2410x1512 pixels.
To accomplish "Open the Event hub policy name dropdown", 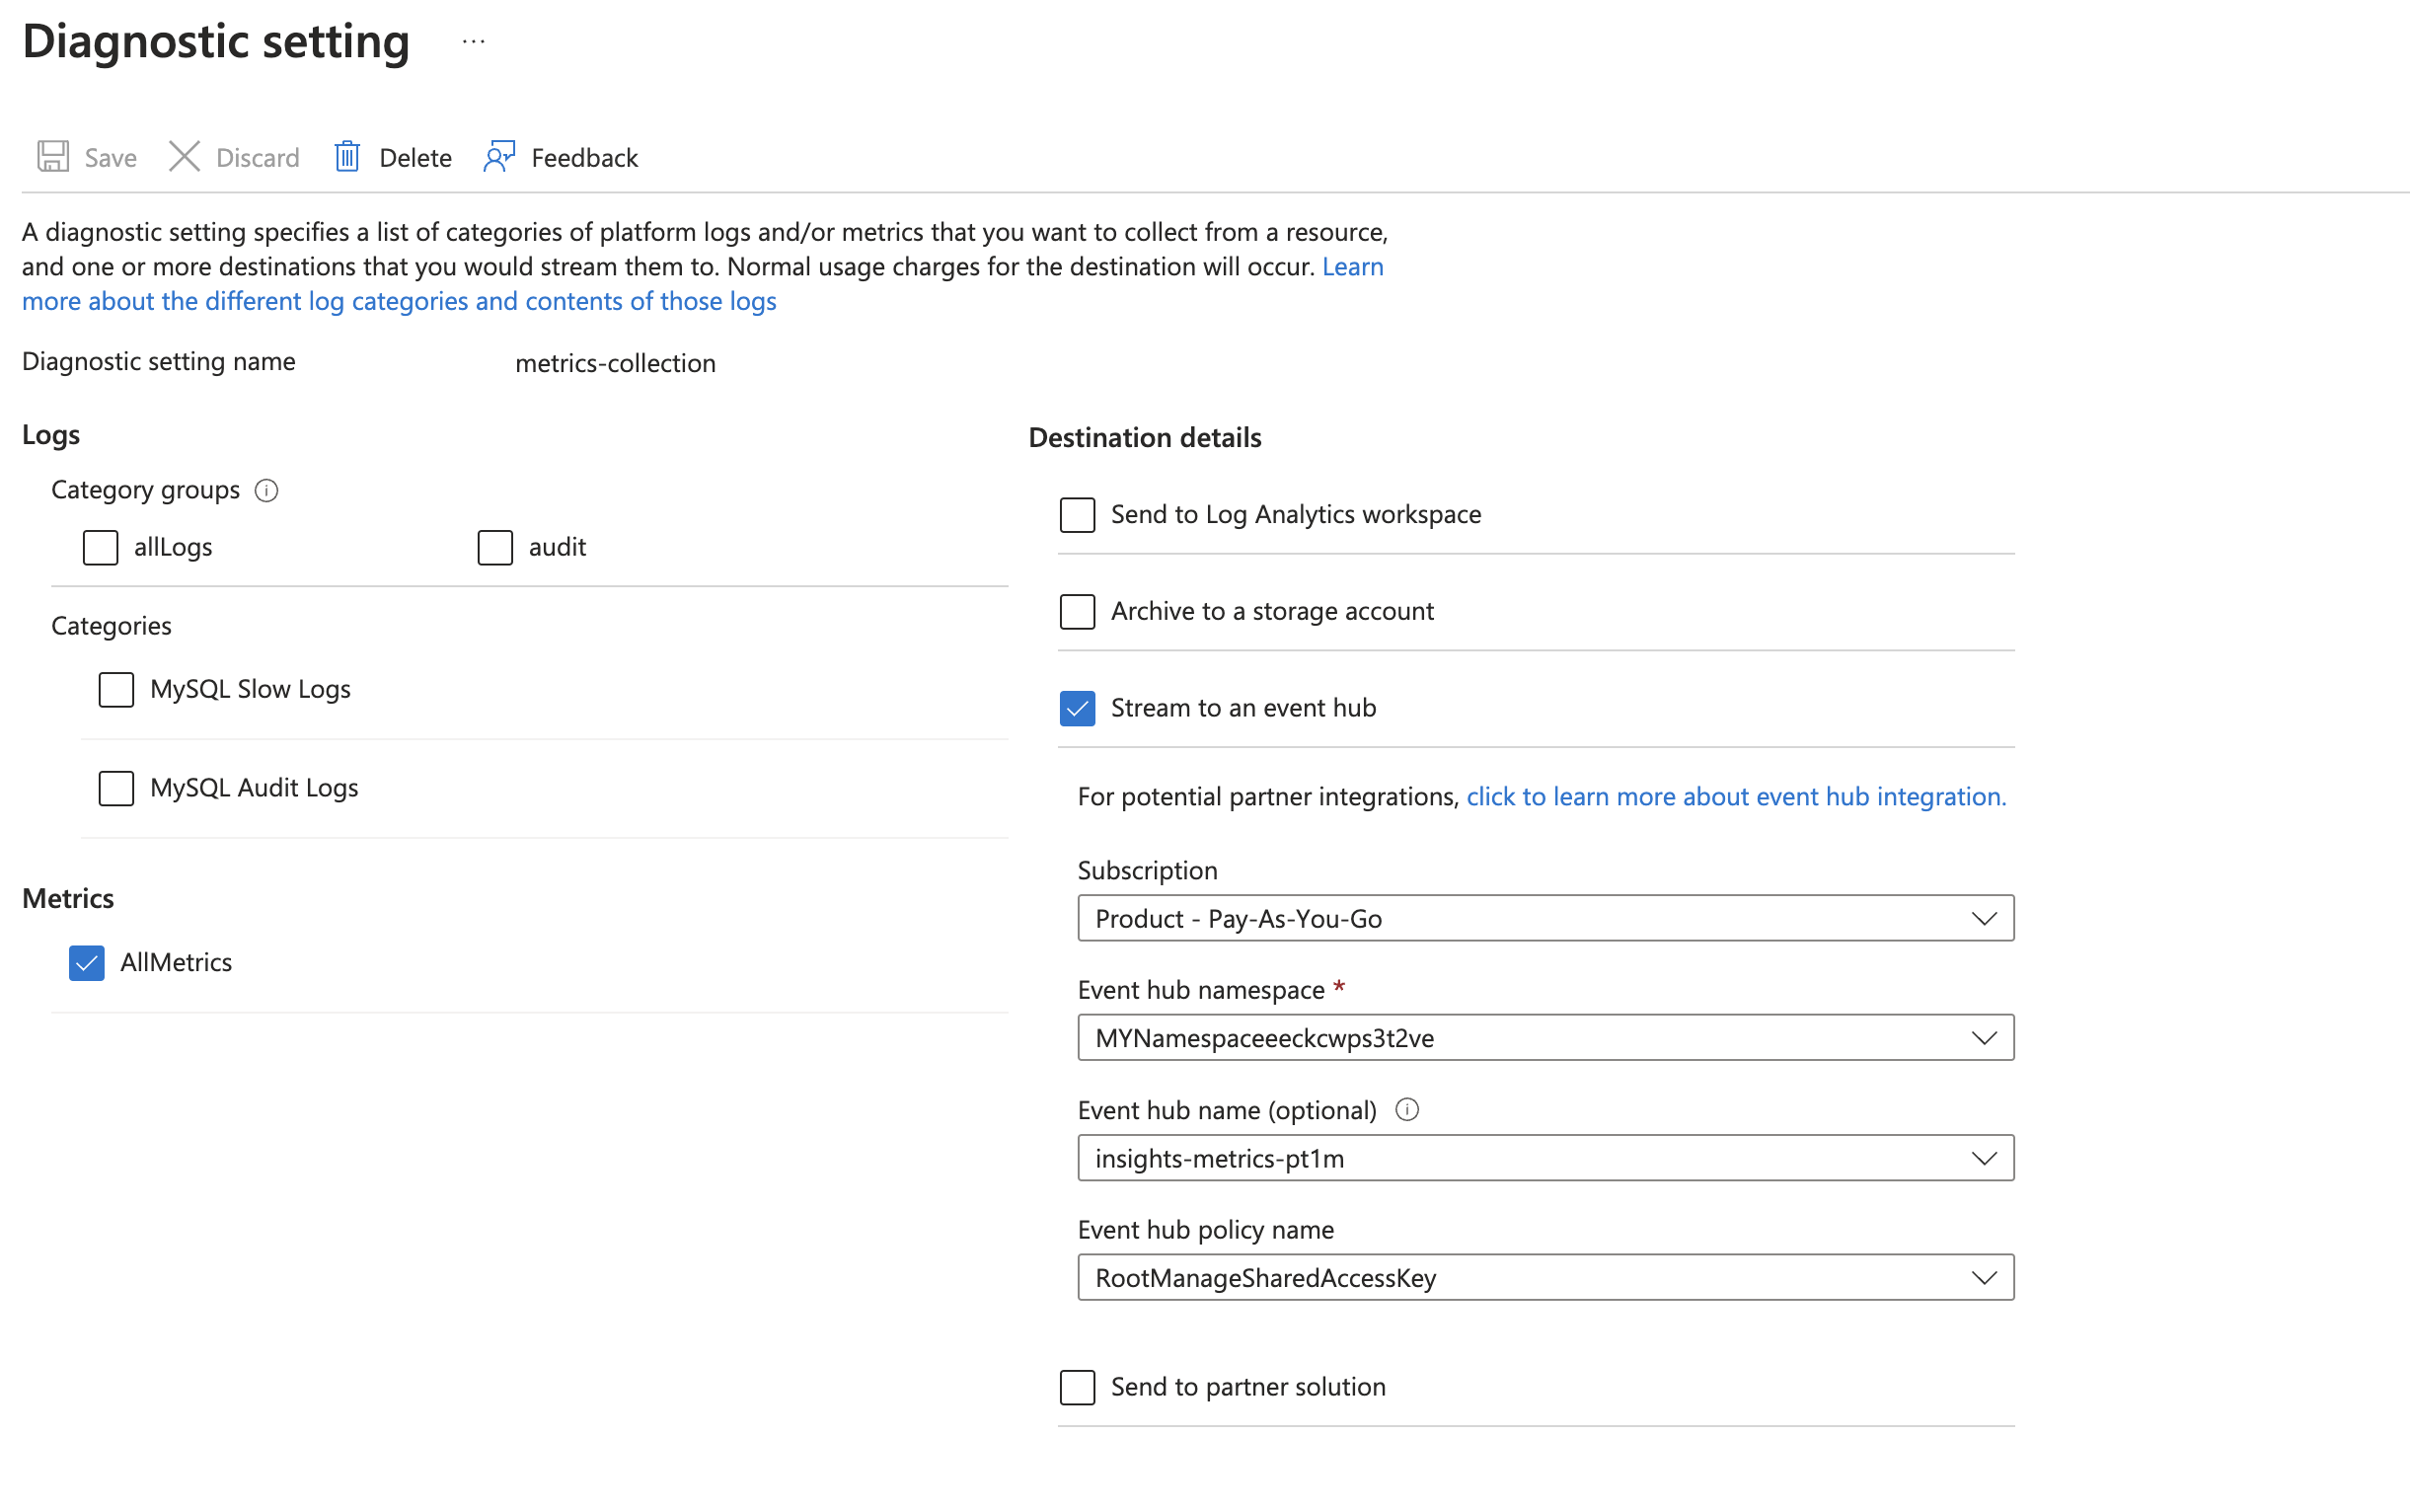I will 1545,1278.
